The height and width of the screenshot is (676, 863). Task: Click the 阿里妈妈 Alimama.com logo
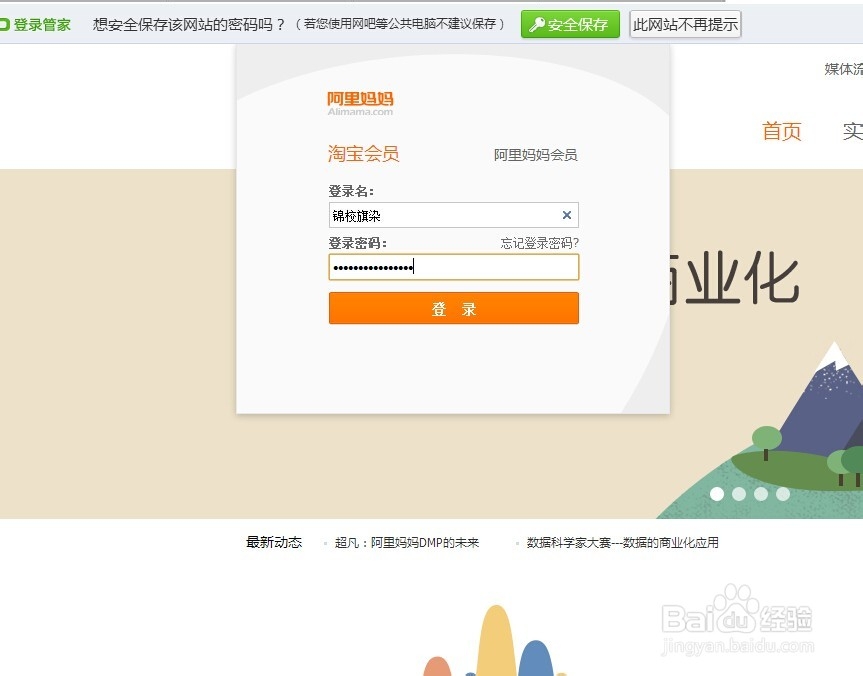pos(361,103)
